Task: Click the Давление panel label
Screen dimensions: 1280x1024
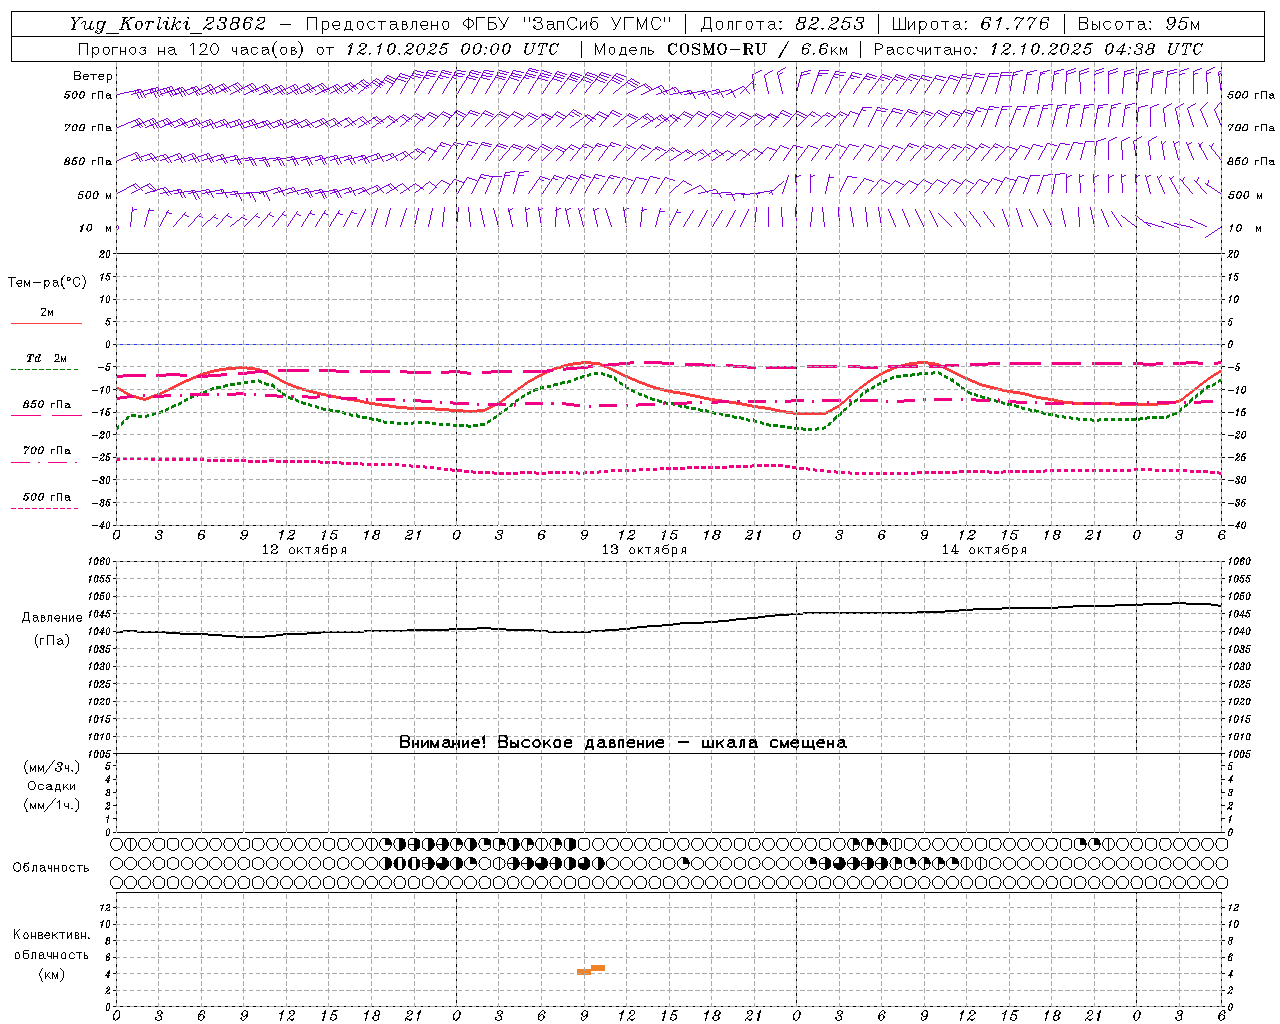Action: click(x=52, y=618)
